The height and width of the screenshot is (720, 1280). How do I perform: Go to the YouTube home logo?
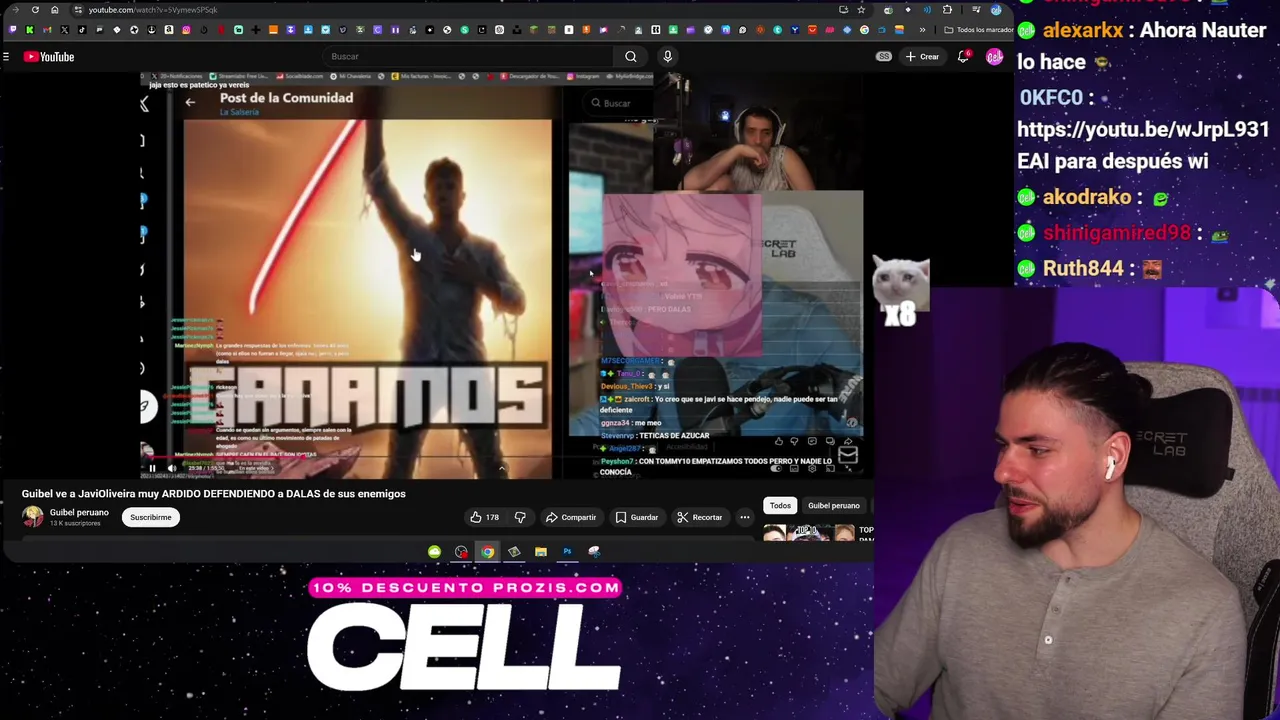[x=49, y=57]
